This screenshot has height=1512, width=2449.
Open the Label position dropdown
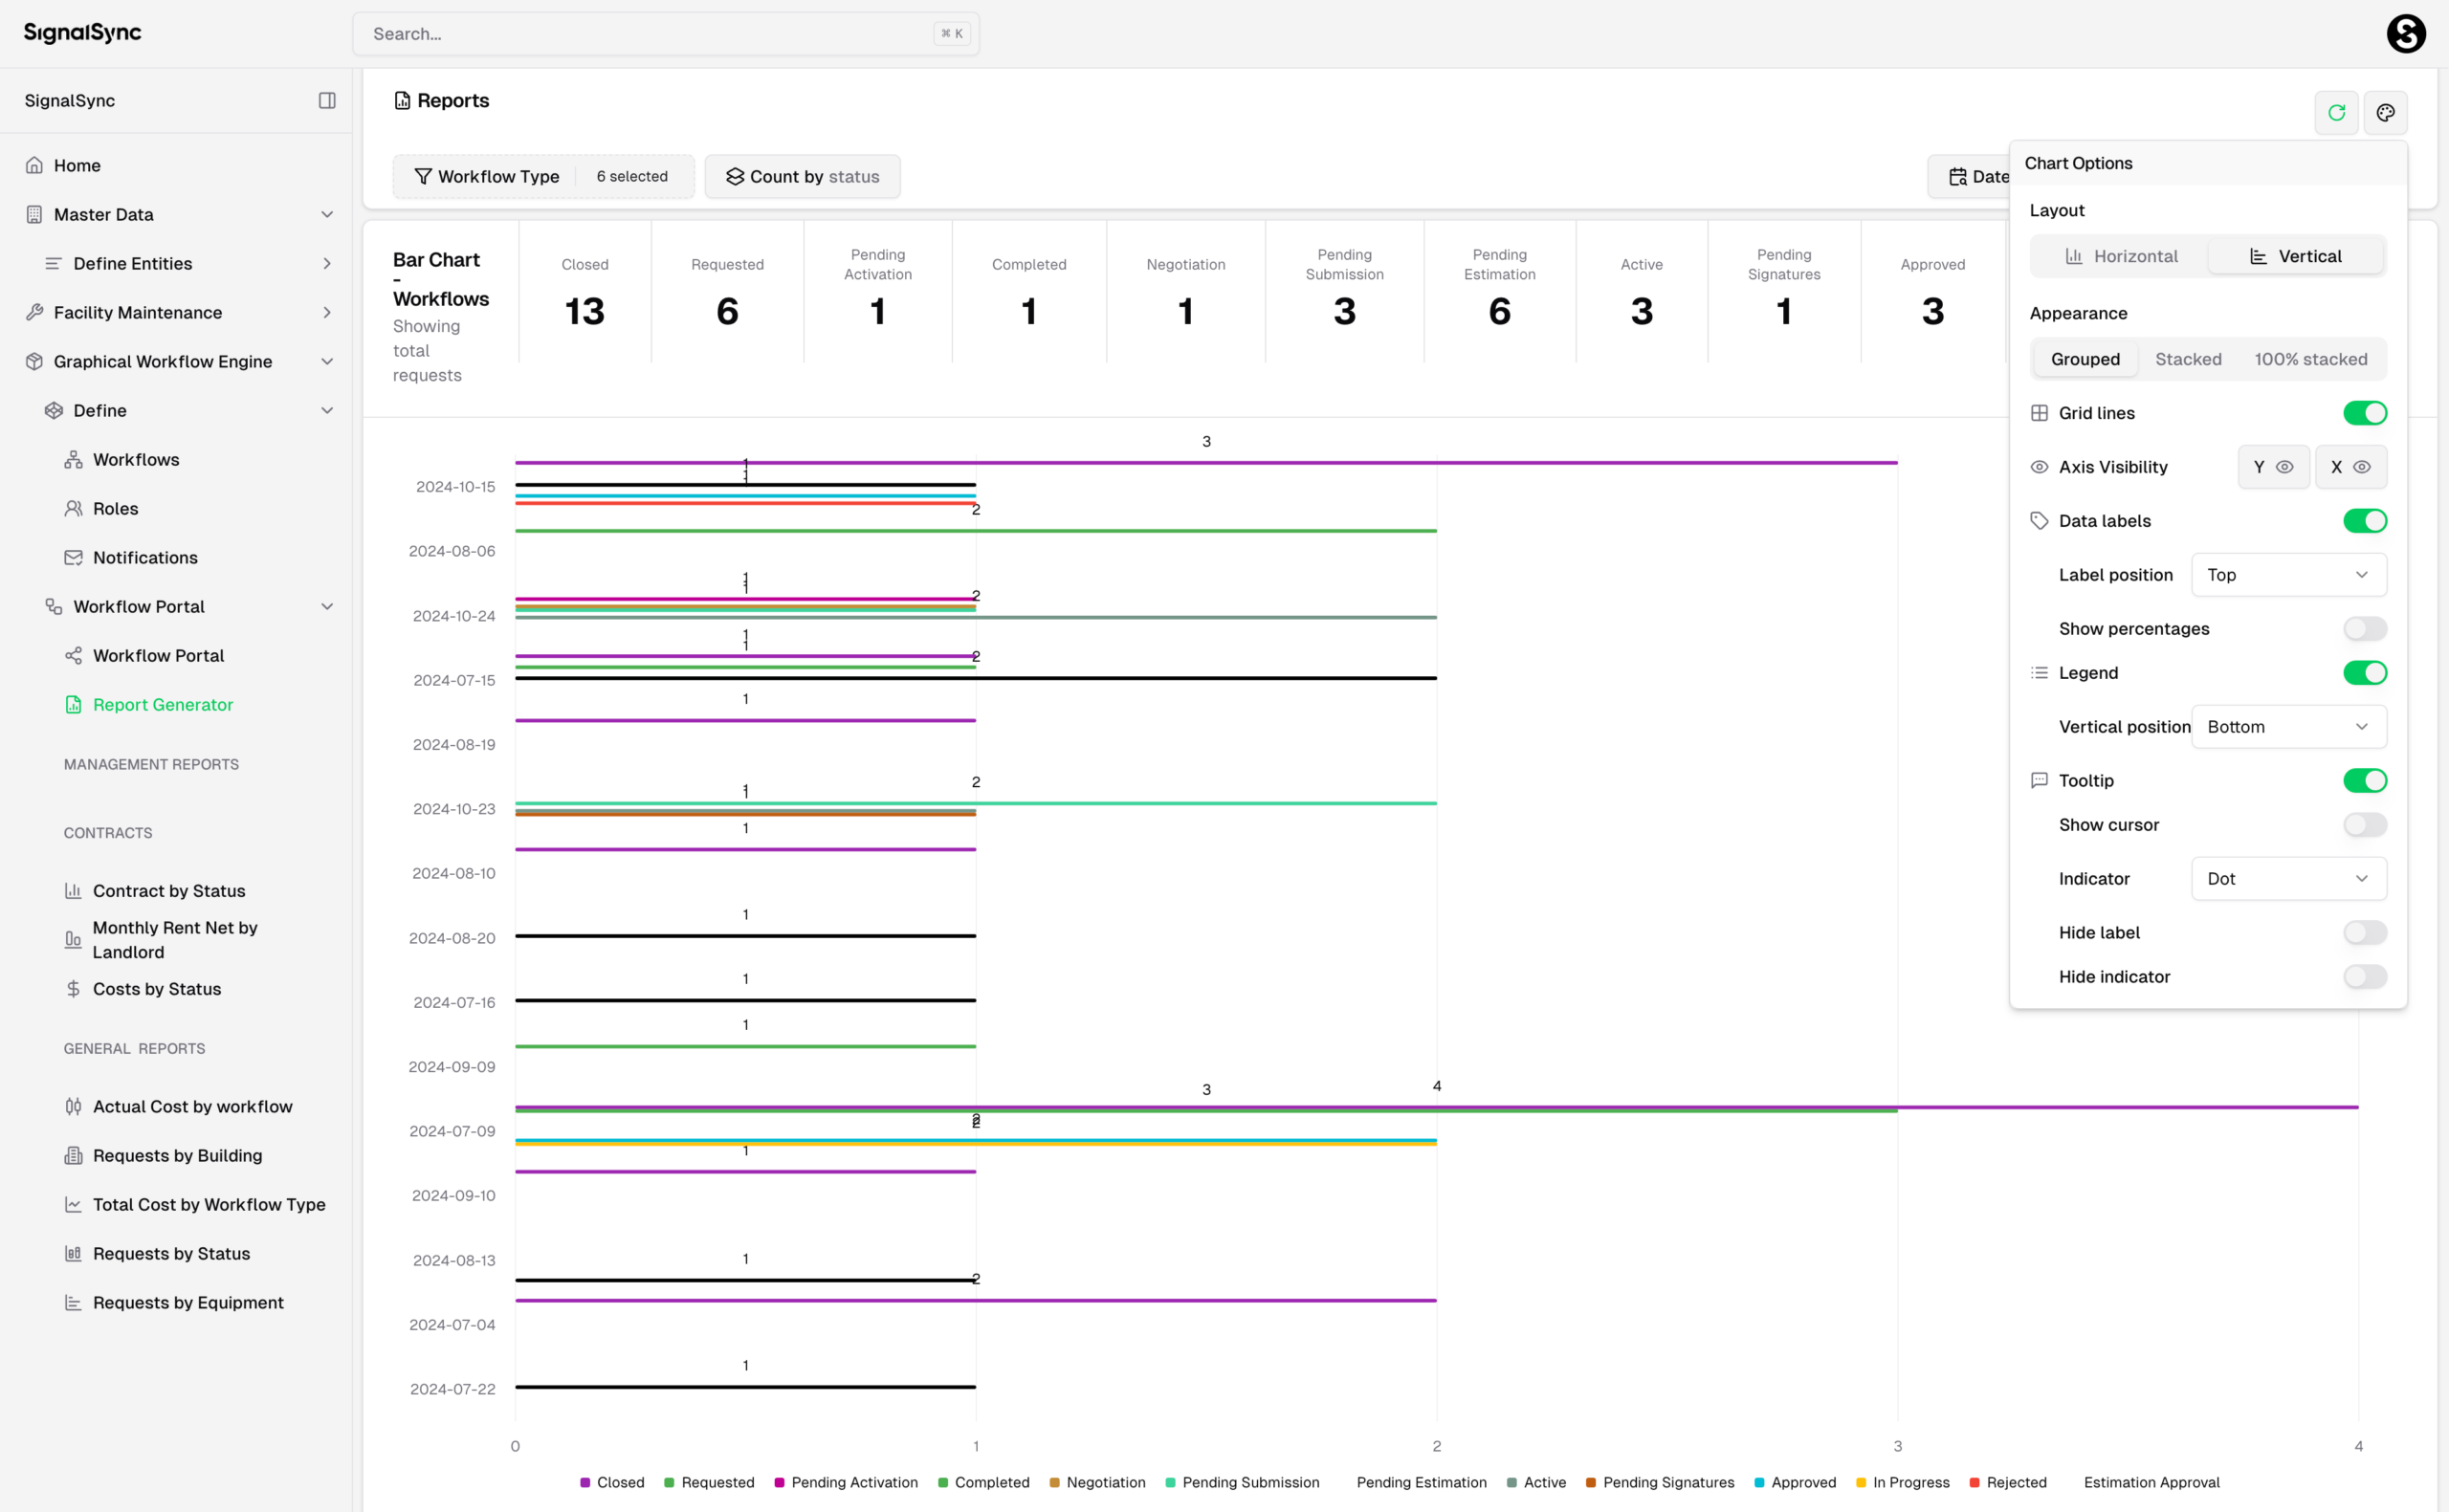[x=2289, y=574]
